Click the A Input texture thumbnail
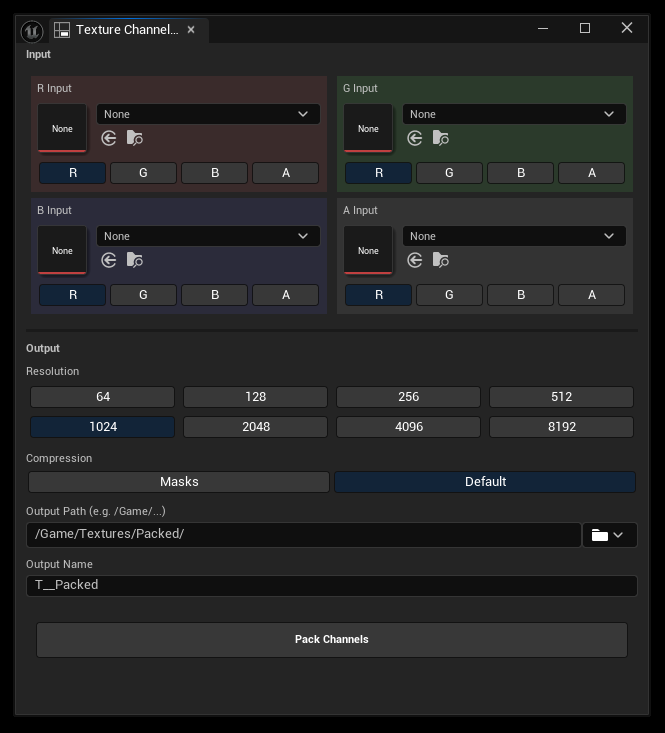Viewport: 665px width, 733px height. 368,250
